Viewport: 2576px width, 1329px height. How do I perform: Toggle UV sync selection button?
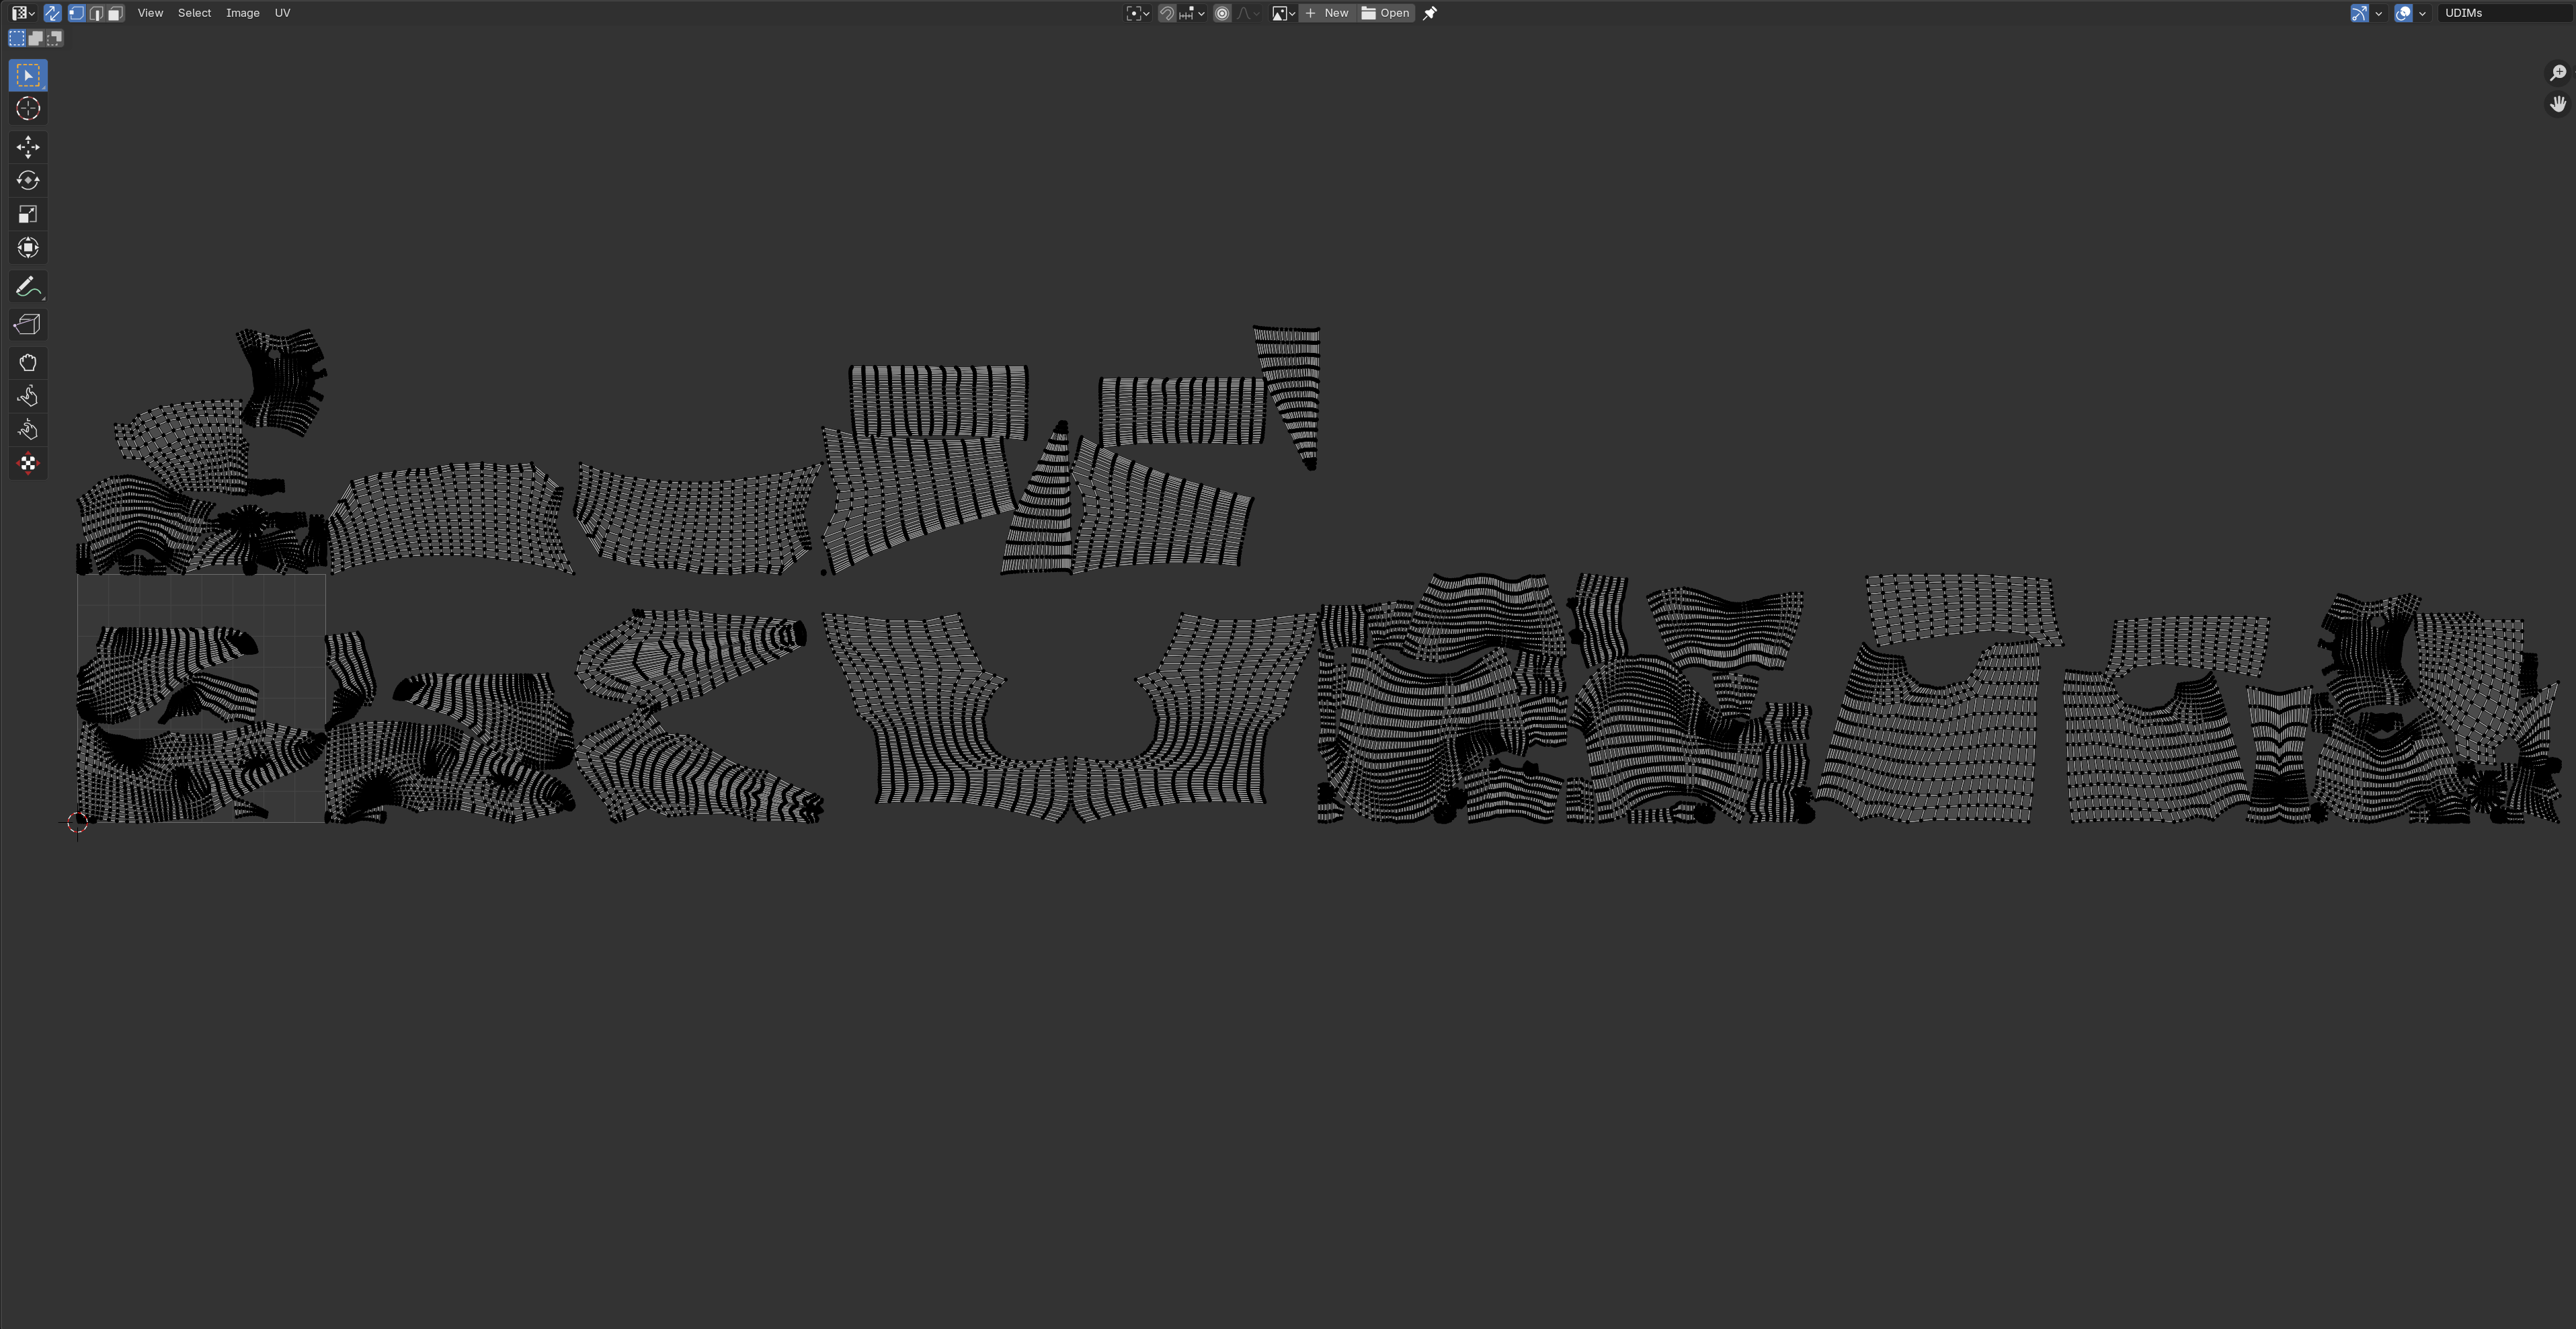click(53, 13)
